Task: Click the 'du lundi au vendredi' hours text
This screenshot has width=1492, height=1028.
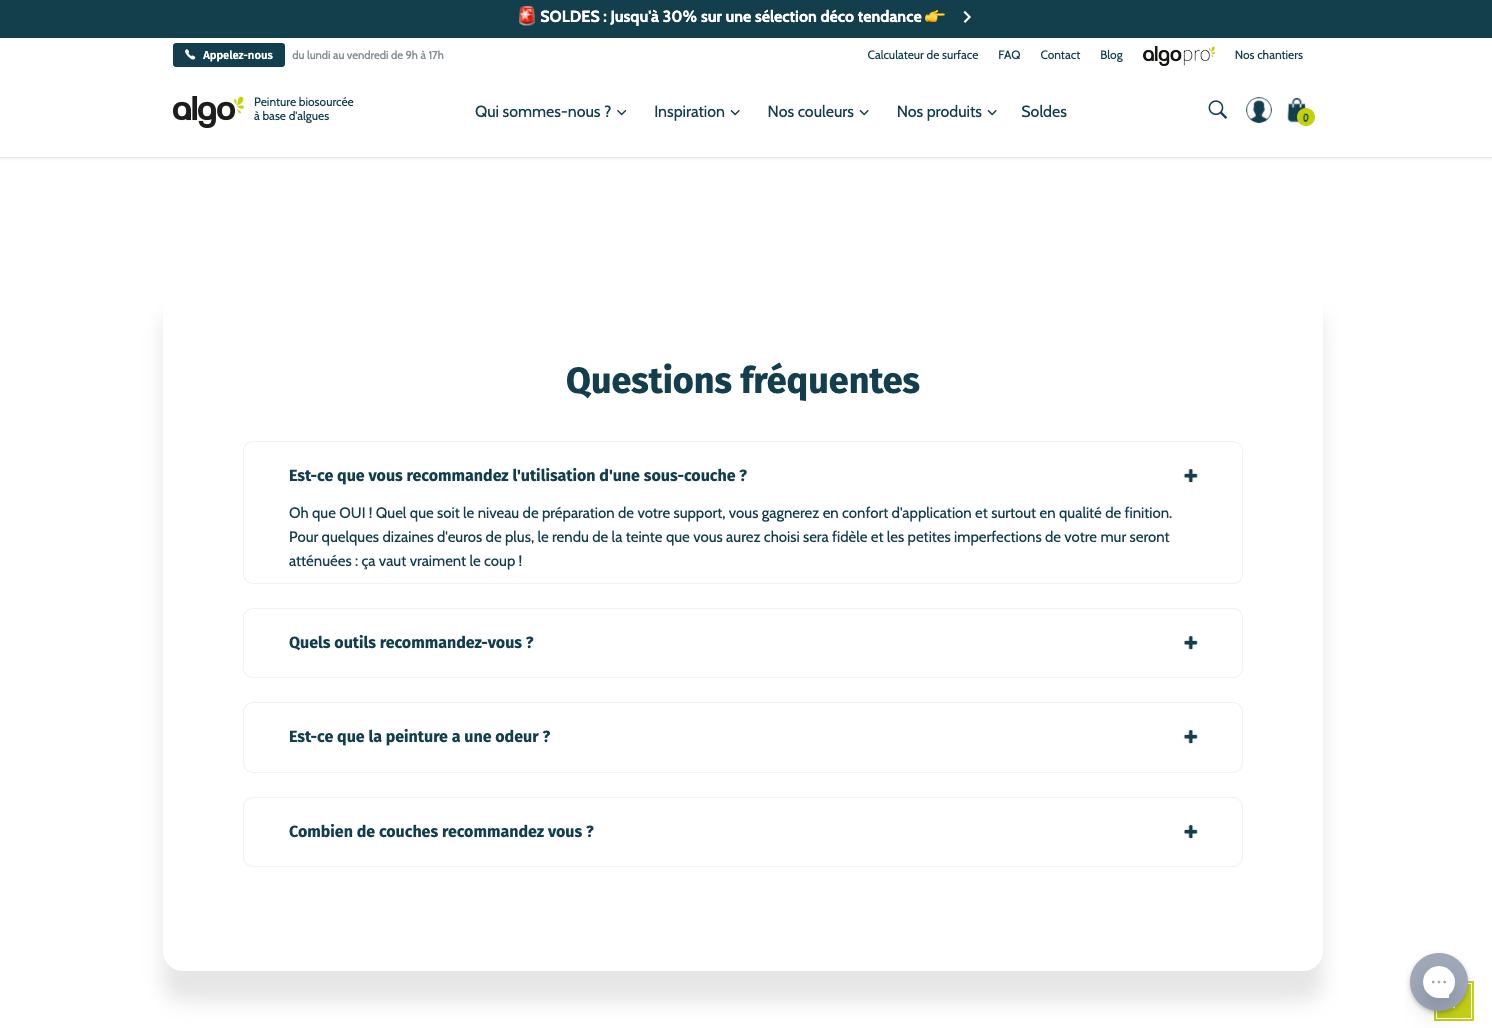Action: click(x=368, y=55)
